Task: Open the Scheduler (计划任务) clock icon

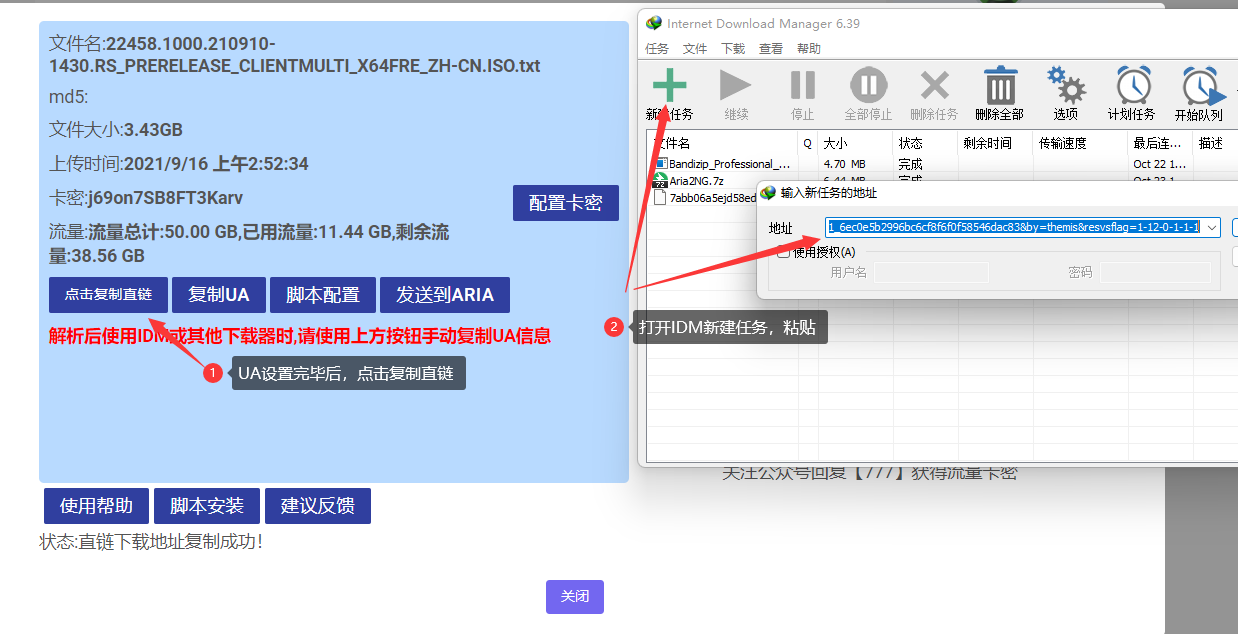Action: pos(1133,85)
